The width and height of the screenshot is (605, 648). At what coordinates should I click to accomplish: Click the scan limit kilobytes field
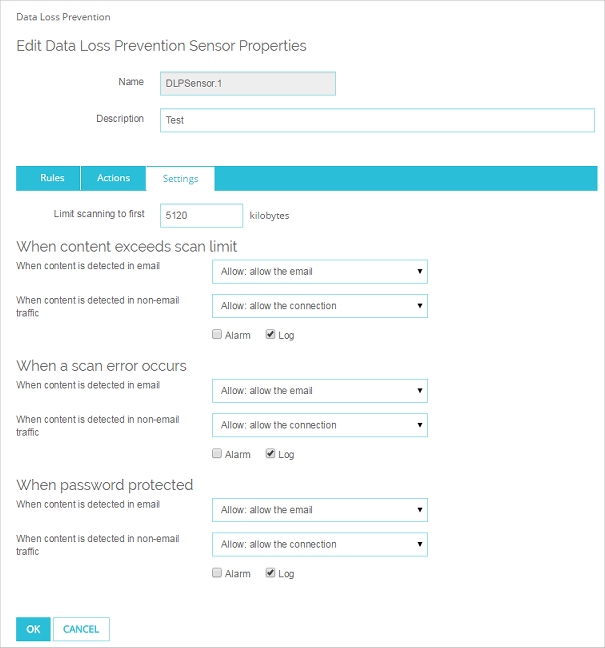point(201,215)
